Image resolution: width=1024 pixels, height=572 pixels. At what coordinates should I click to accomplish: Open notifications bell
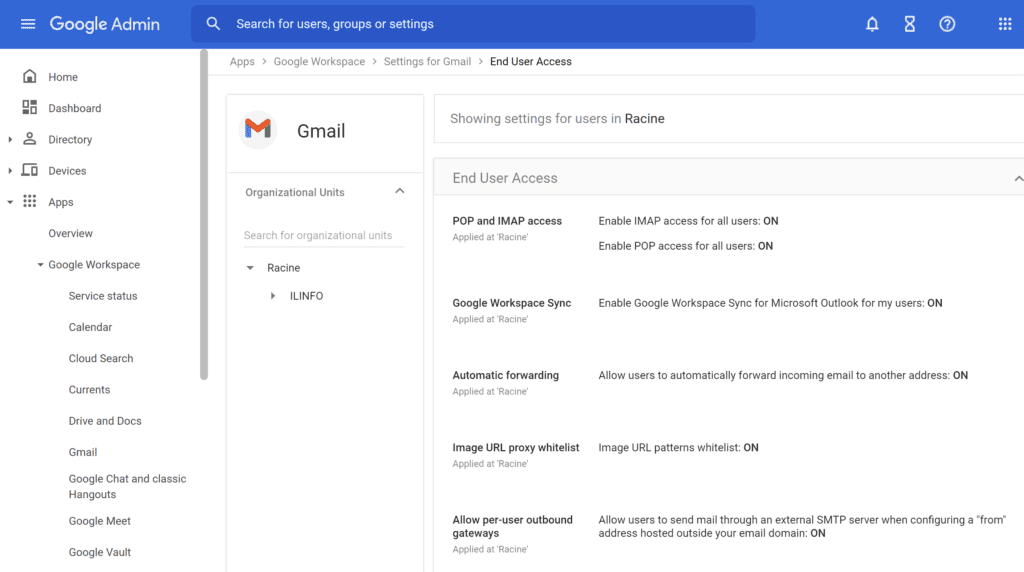(872, 24)
